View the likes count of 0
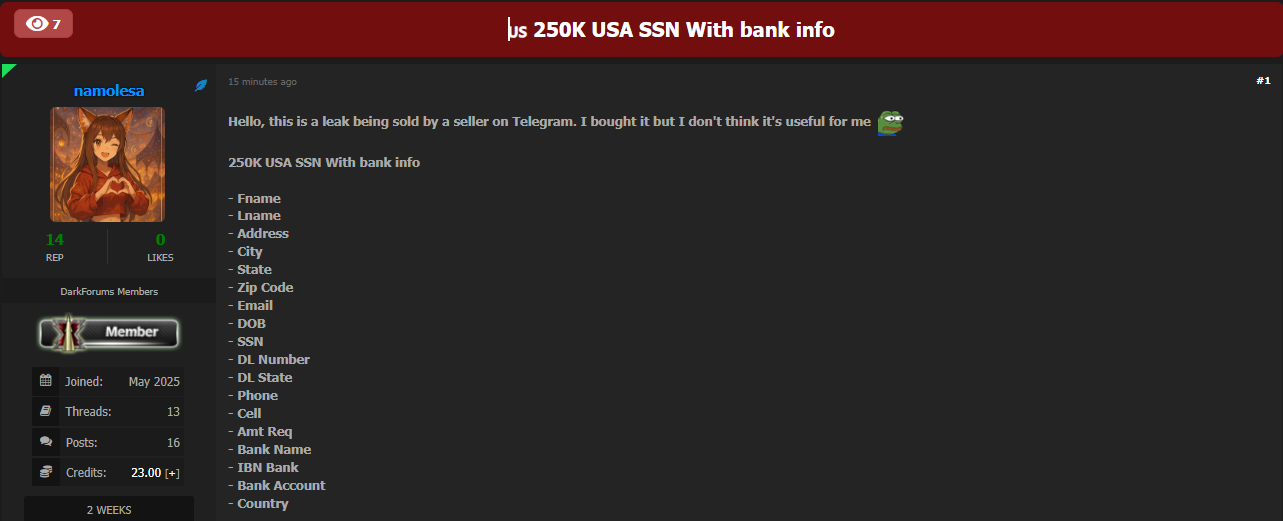Viewport: 1283px width, 521px height. [x=160, y=239]
